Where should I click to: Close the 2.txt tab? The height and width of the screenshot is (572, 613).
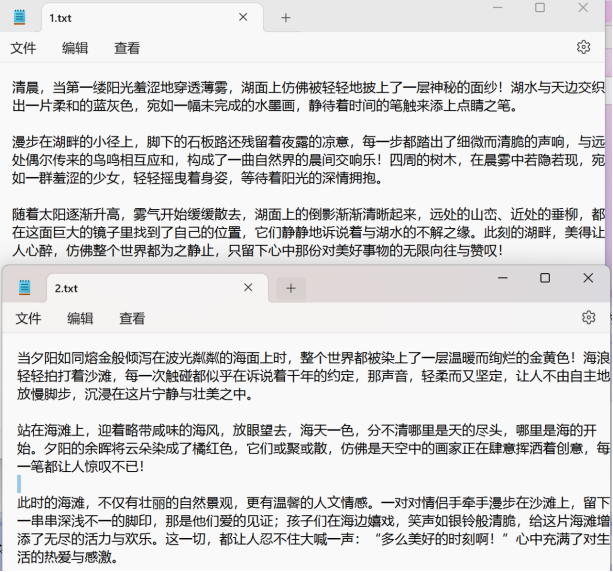click(x=248, y=288)
